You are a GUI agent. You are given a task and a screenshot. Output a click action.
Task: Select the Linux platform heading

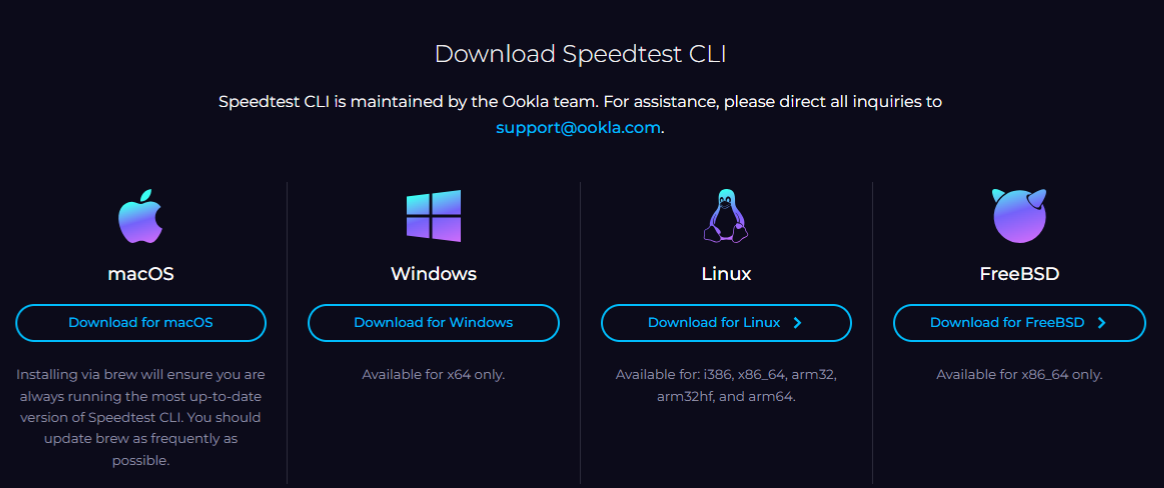(726, 273)
